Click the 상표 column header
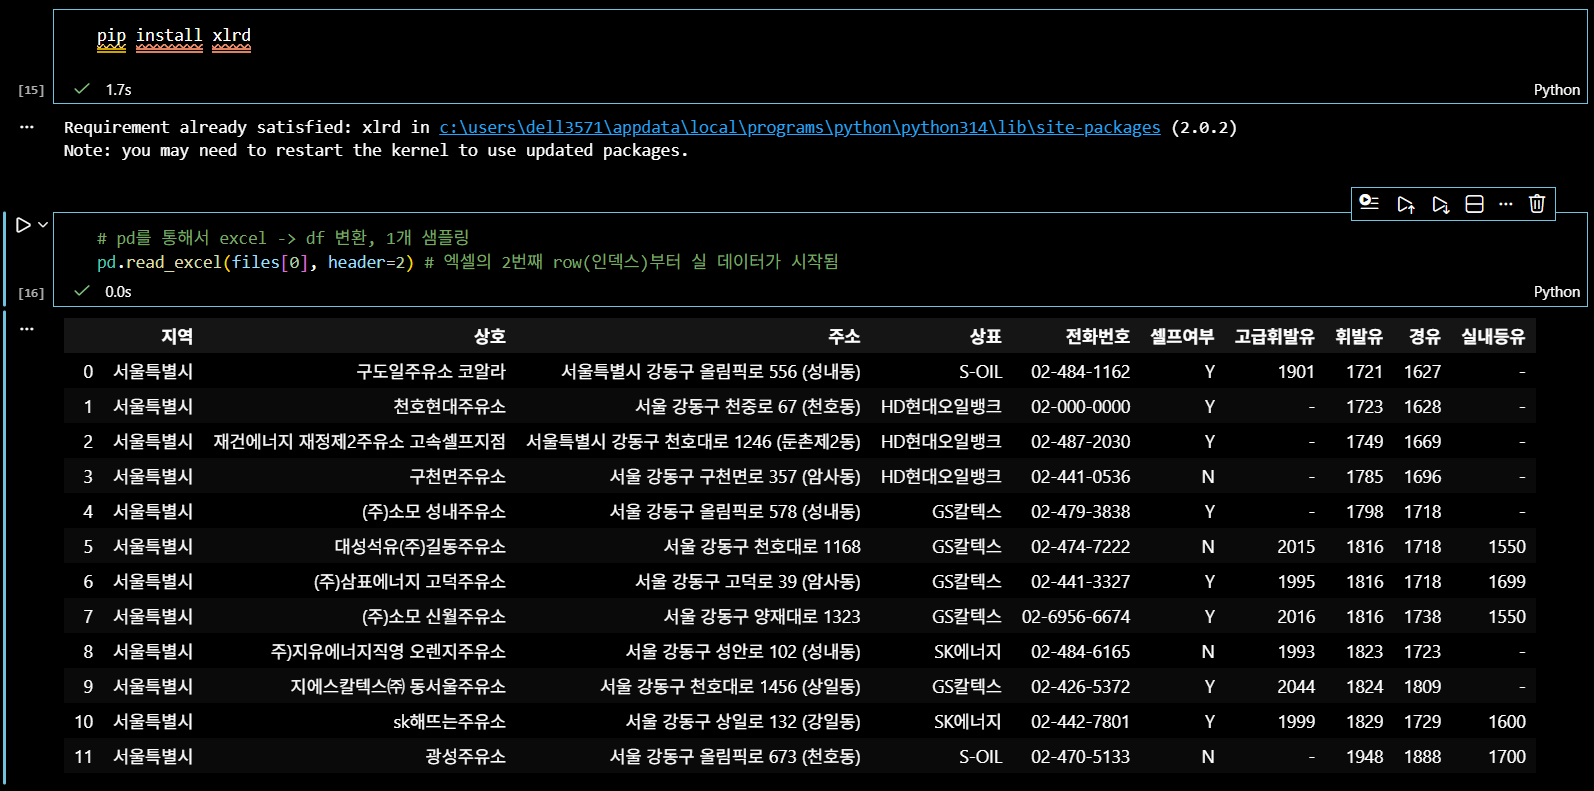This screenshot has width=1594, height=791. pyautogui.click(x=985, y=337)
